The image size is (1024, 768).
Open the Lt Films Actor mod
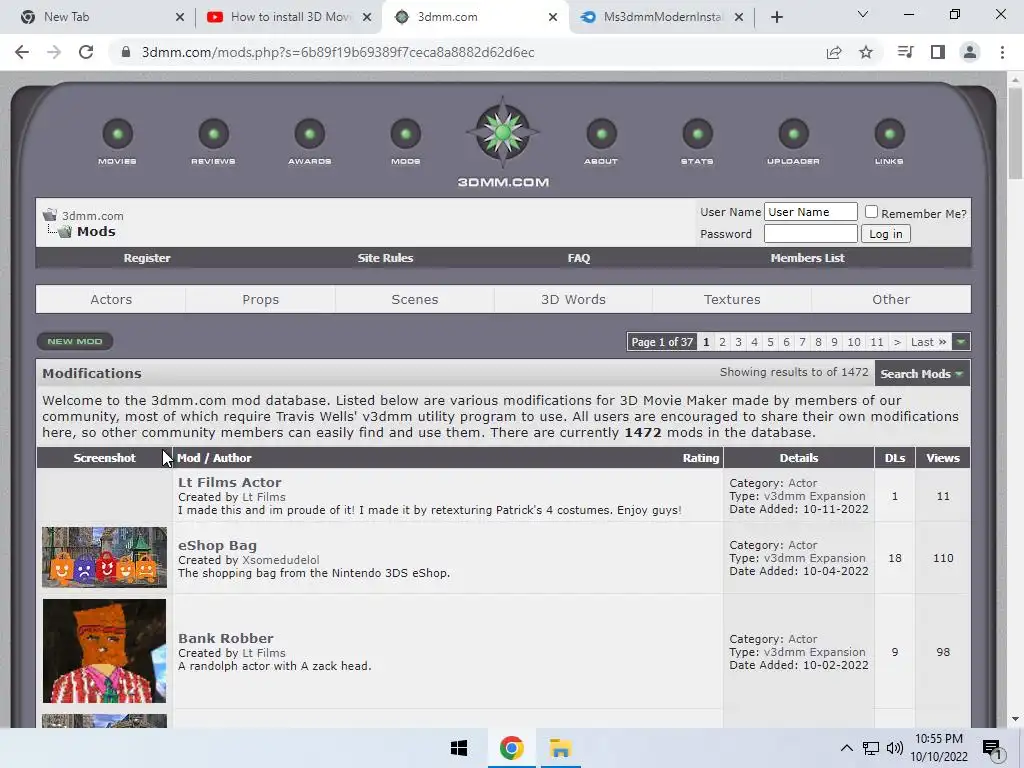tap(230, 482)
